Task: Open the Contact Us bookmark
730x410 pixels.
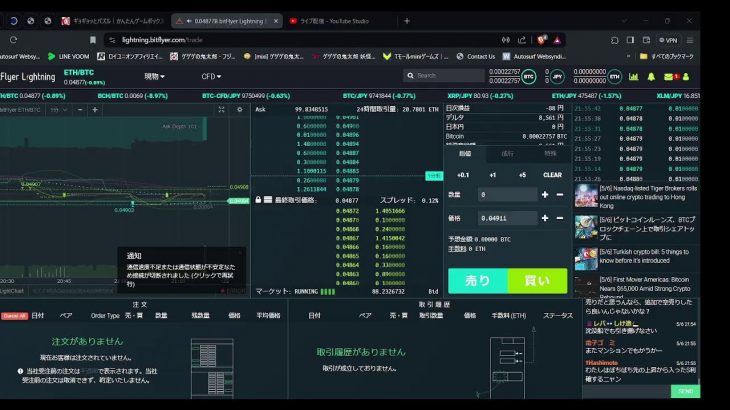Action: click(475, 56)
